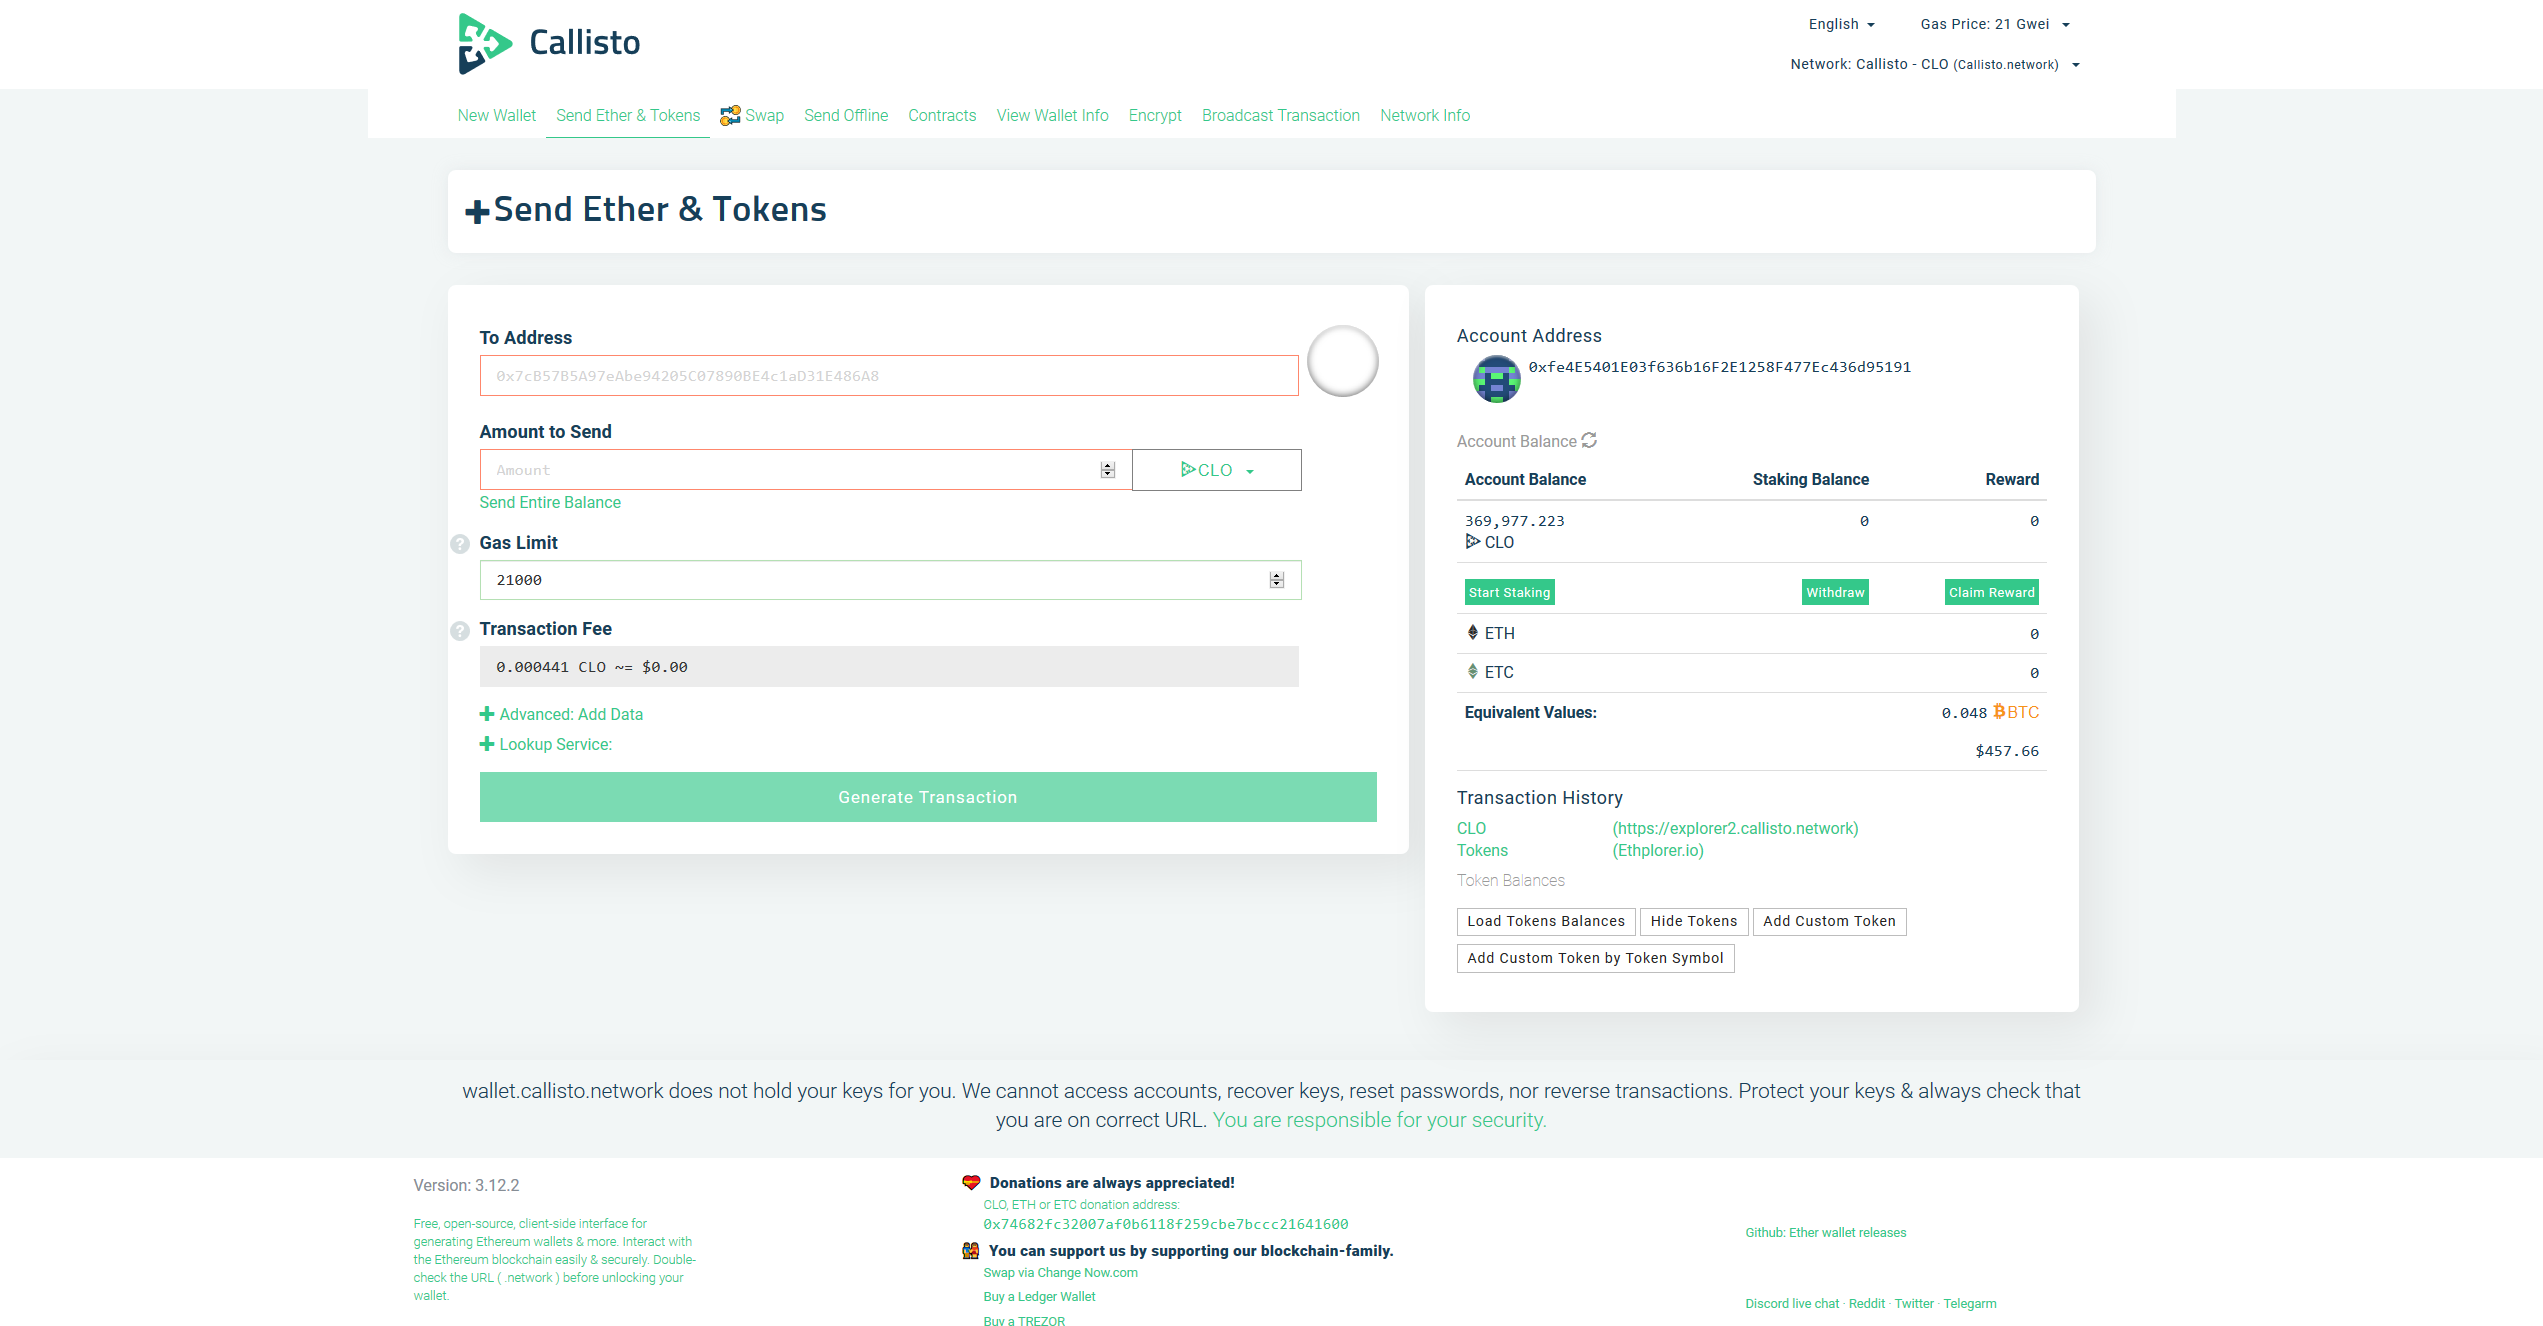Refresh the account balance icon
This screenshot has width=2543, height=1326.
click(1589, 440)
